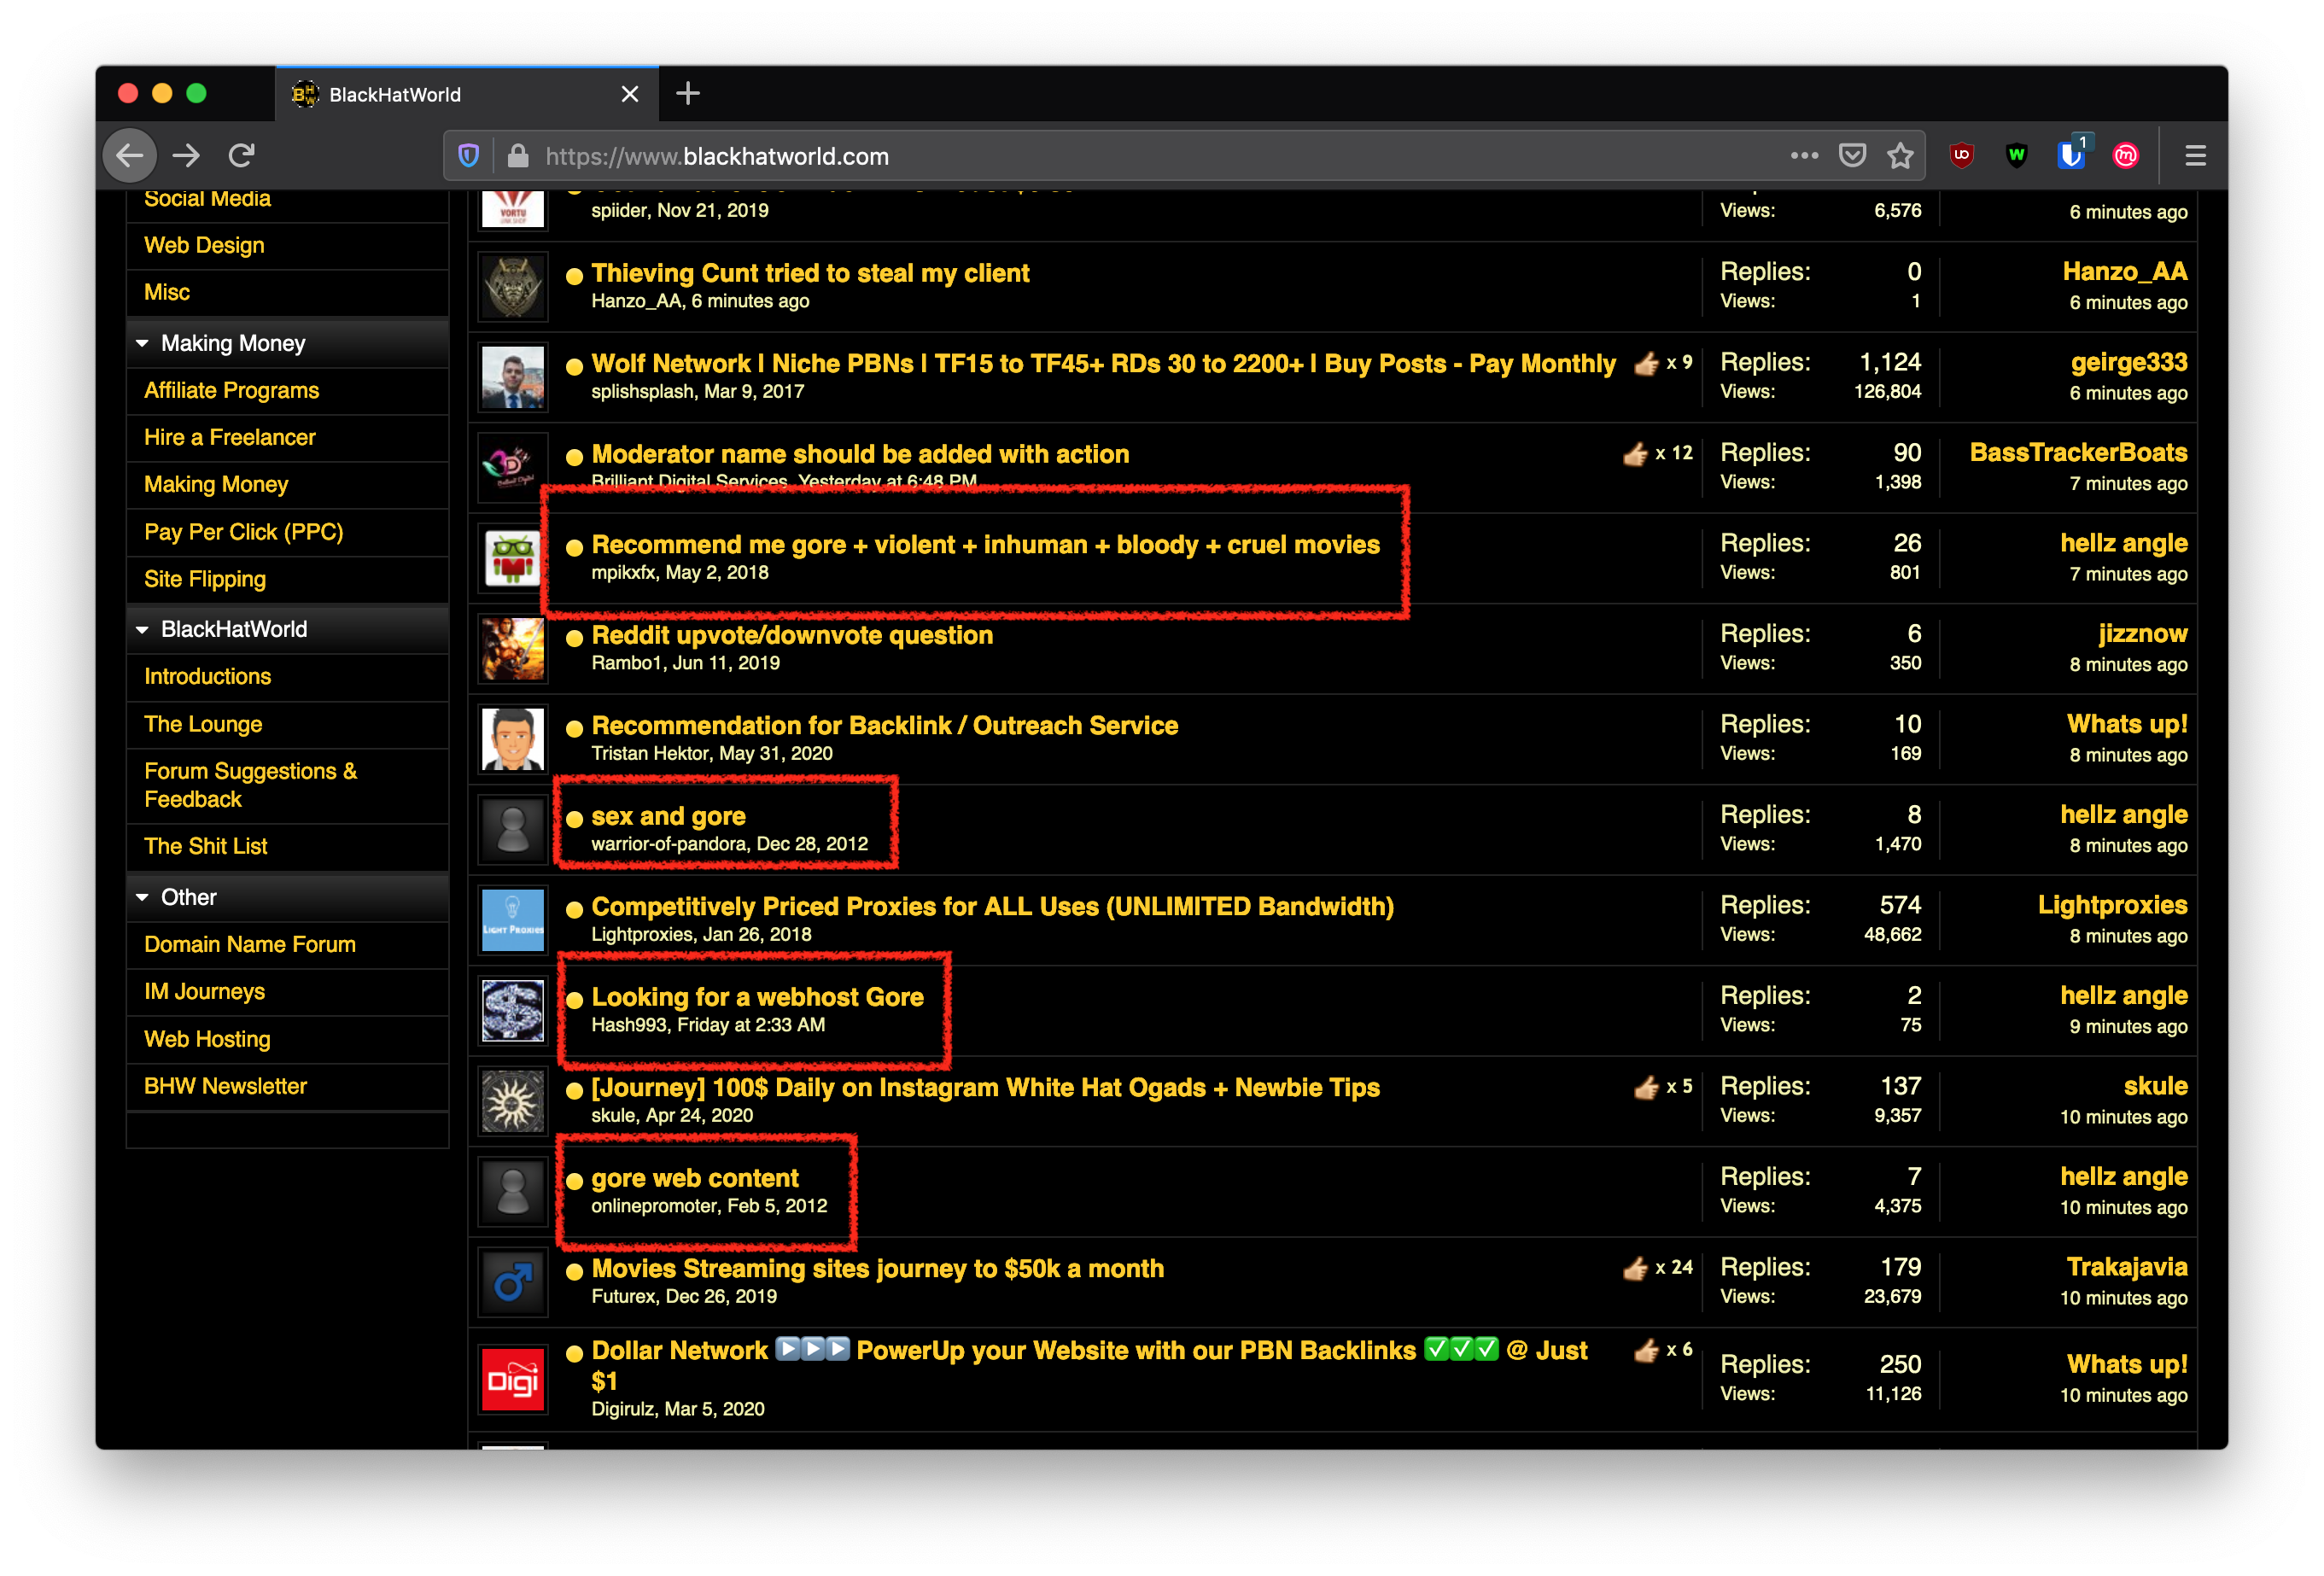Open Recommendation for Backlink / Outreach Service

(x=885, y=726)
